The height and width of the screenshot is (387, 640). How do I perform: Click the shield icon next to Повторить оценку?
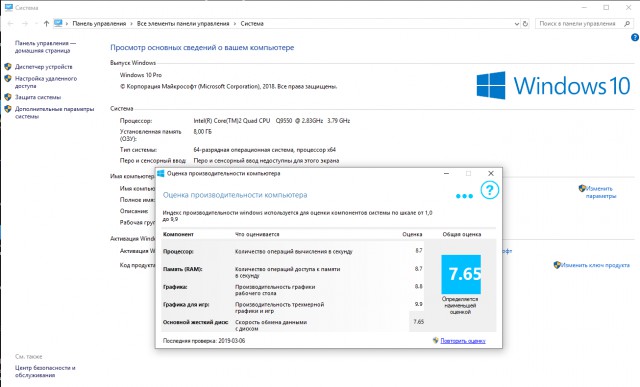(x=436, y=340)
